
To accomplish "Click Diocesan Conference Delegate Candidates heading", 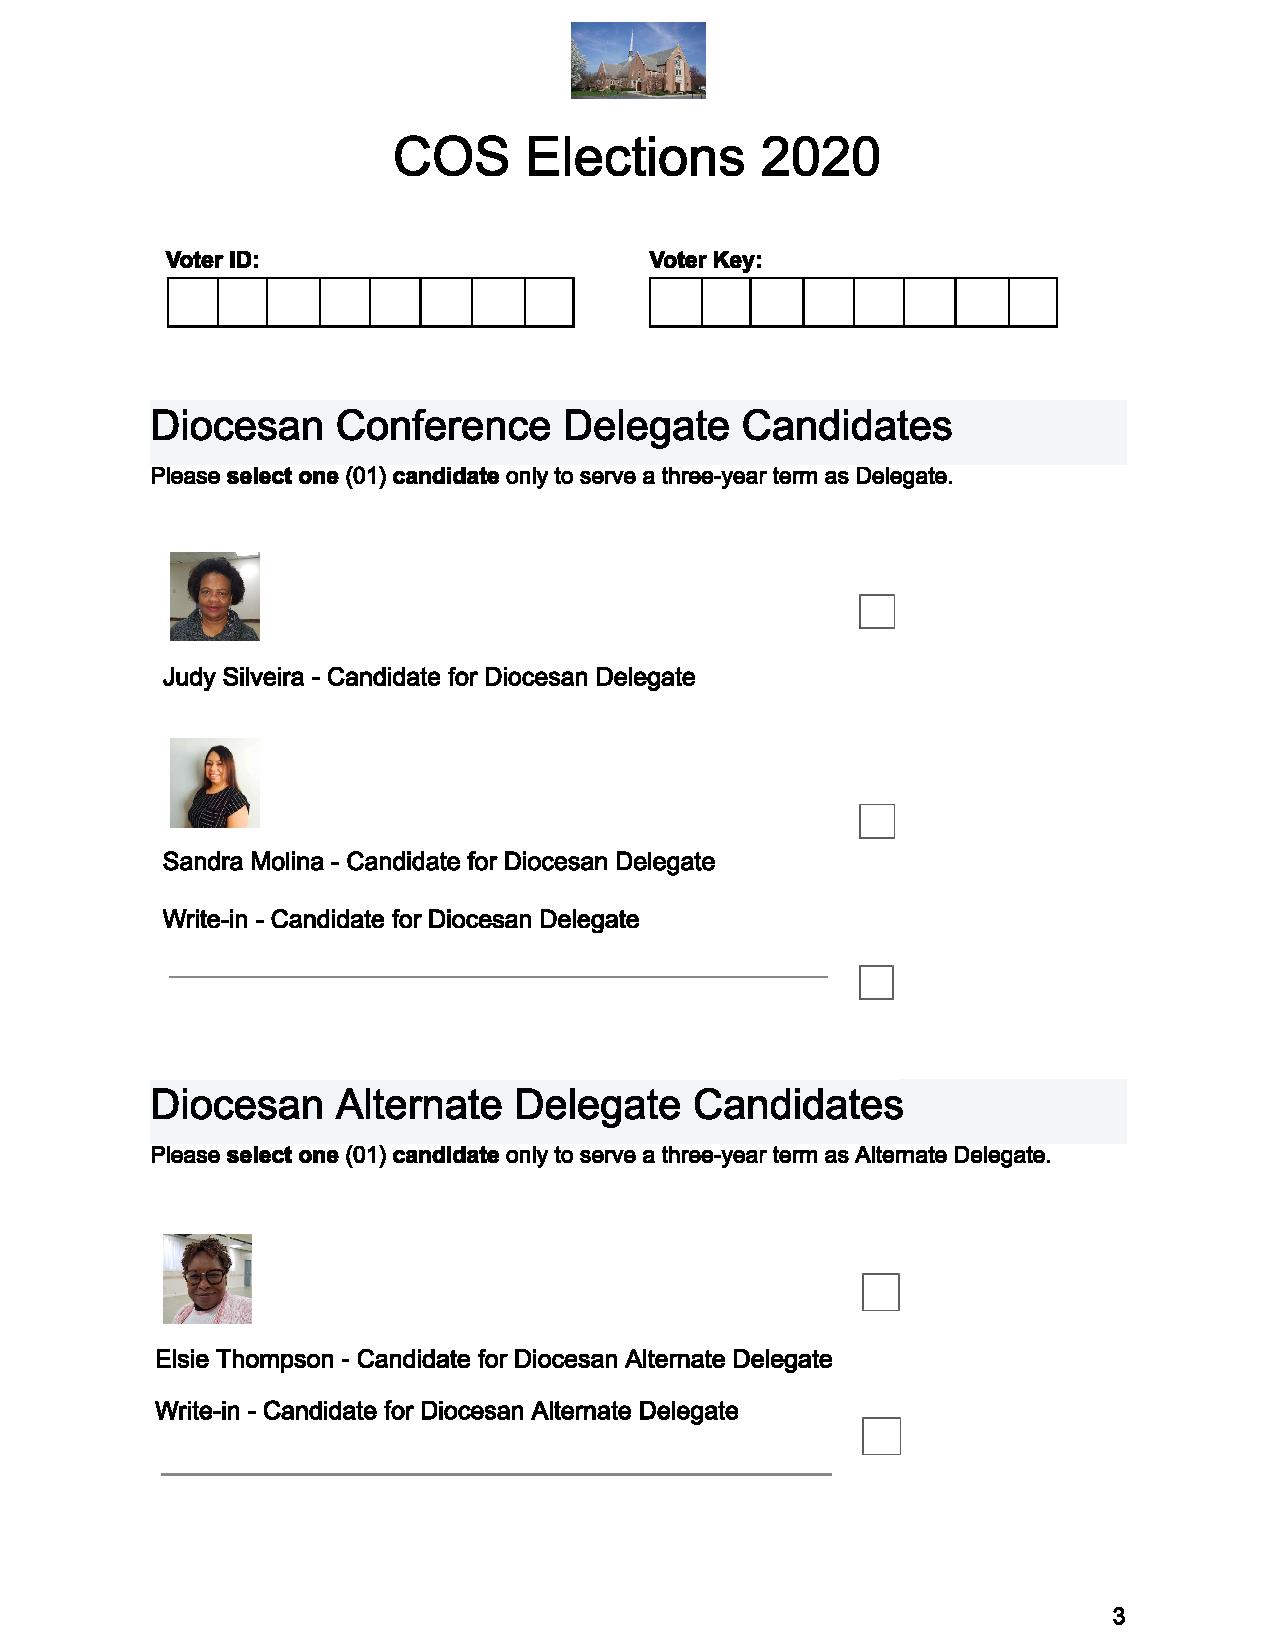I will tap(551, 426).
